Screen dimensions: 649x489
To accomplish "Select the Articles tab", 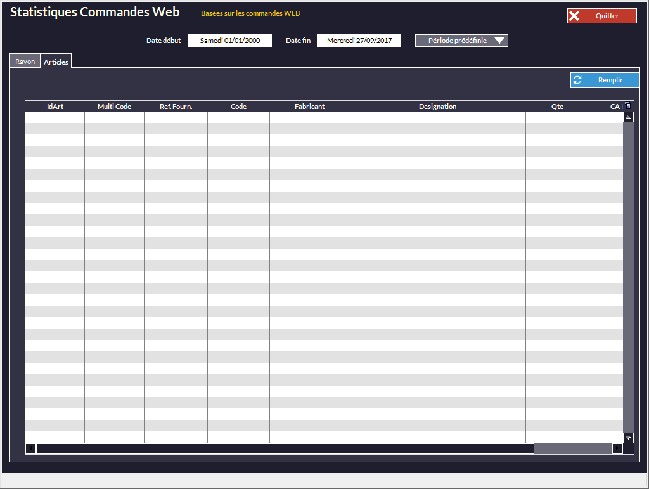I will click(56, 61).
